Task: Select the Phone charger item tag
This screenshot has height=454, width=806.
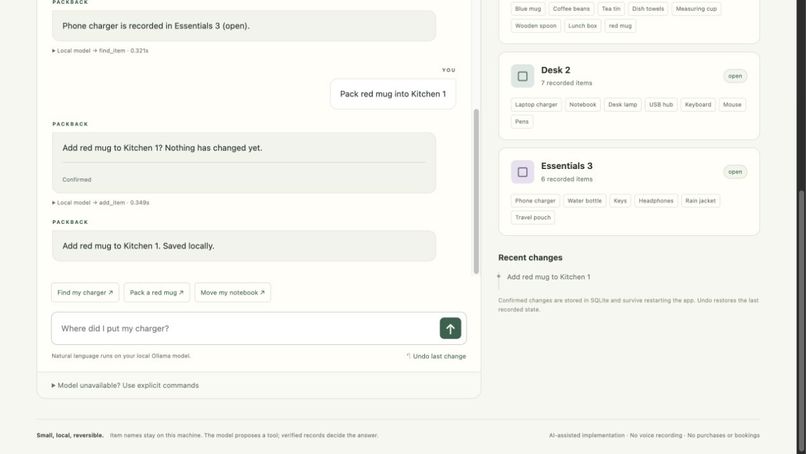Action: click(535, 201)
